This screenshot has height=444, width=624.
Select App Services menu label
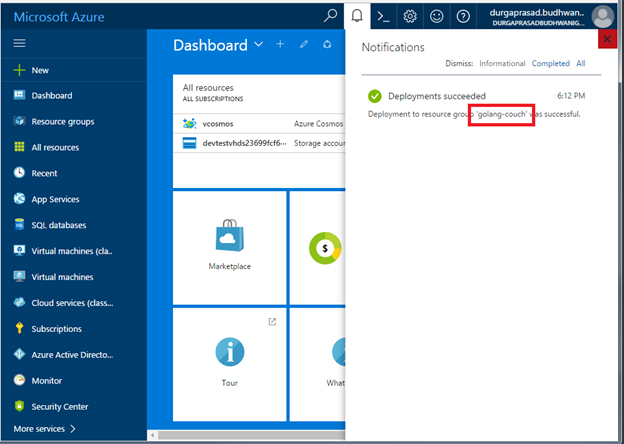(55, 199)
